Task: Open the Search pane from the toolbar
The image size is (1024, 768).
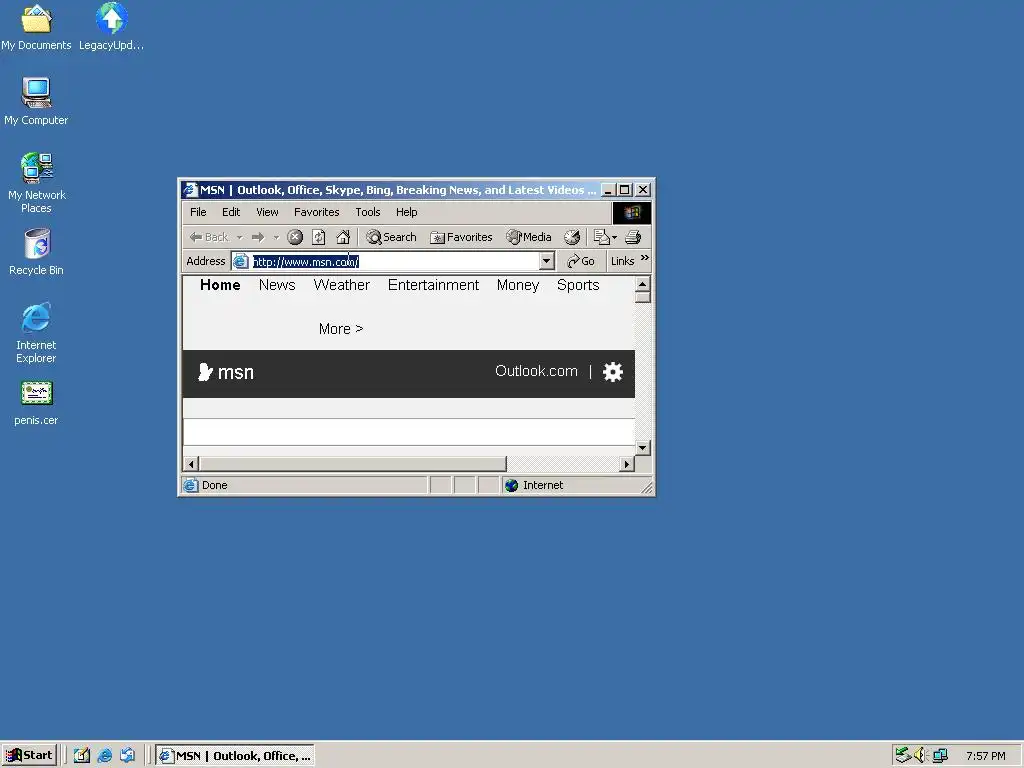Action: coord(391,237)
